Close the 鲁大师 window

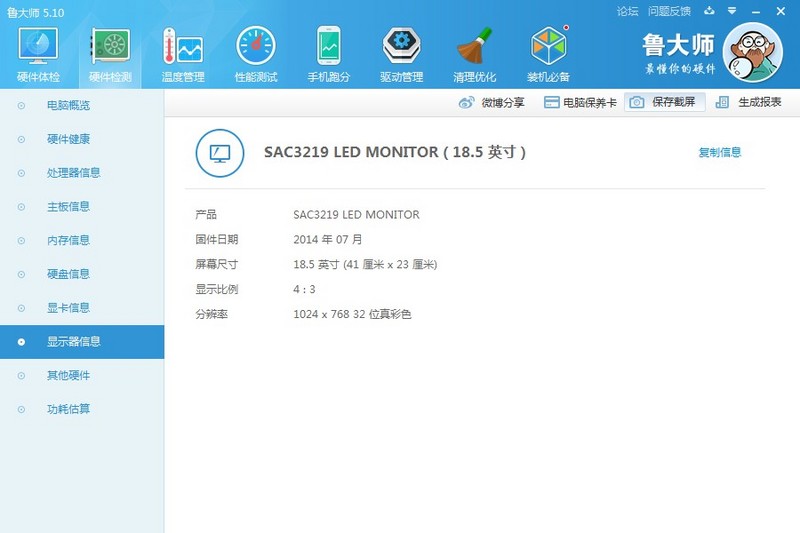tap(781, 11)
